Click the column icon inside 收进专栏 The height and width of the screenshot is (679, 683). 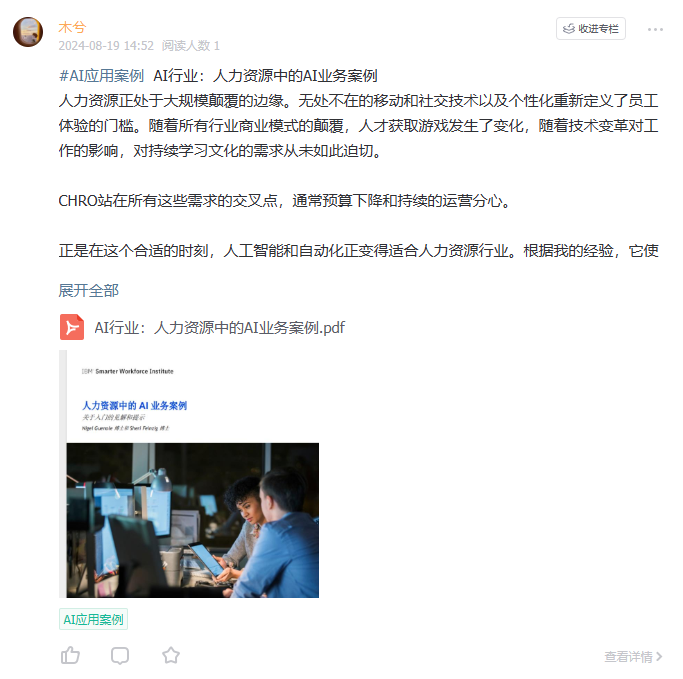568,29
